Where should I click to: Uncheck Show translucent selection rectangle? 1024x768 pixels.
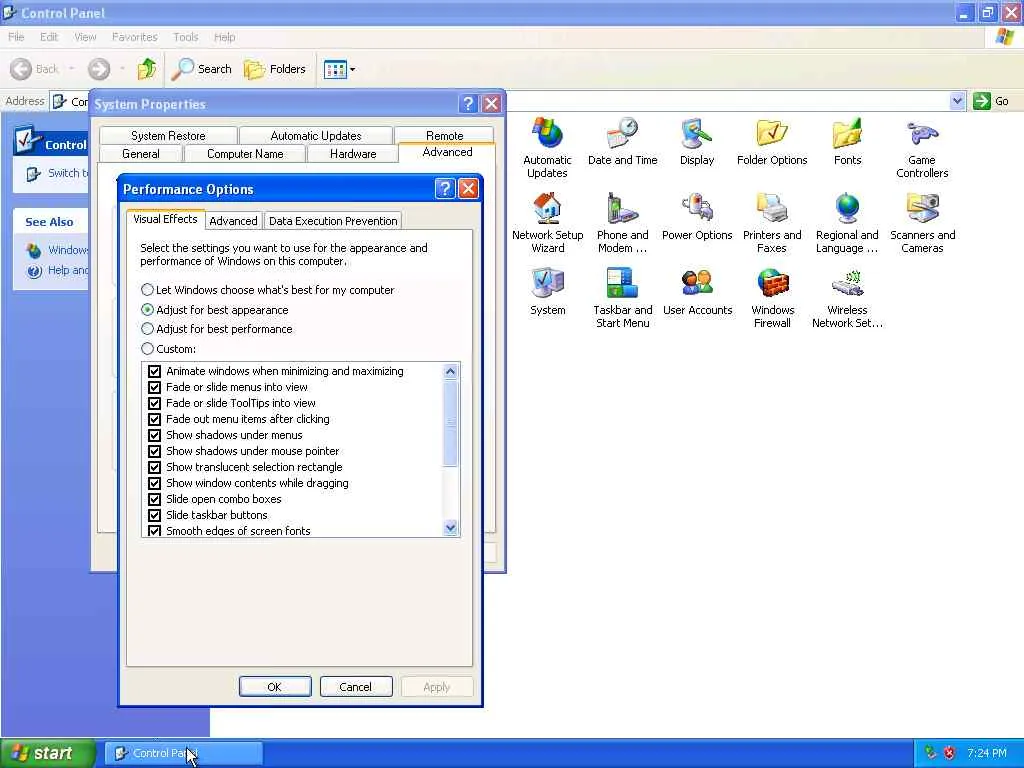tap(155, 467)
